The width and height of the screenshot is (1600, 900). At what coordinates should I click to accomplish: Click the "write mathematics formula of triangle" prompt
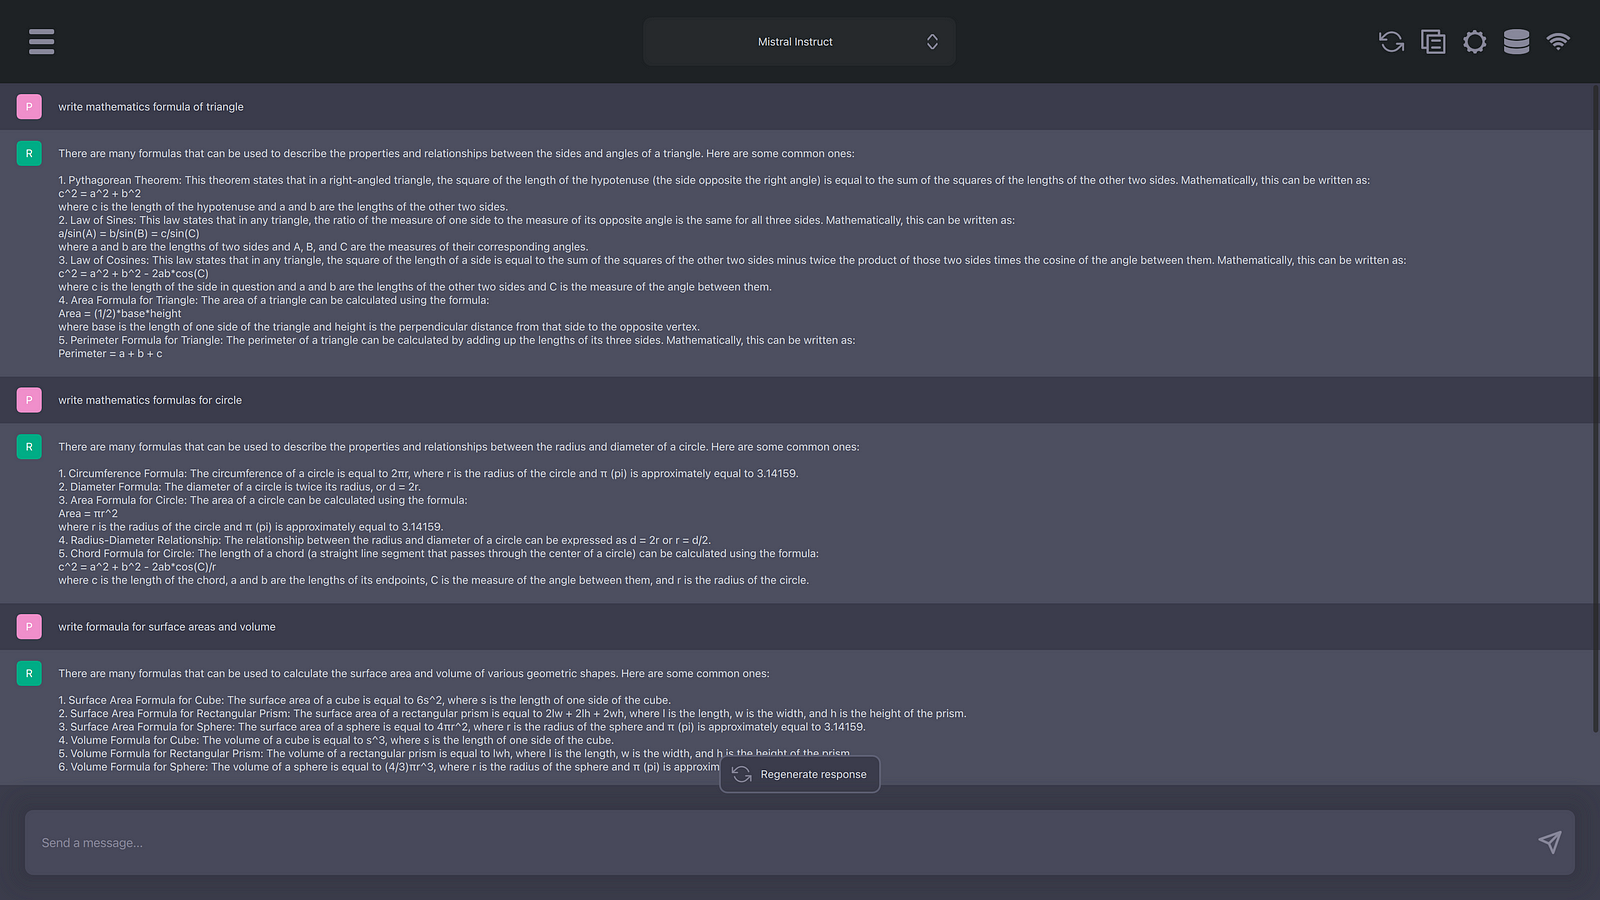click(x=151, y=107)
